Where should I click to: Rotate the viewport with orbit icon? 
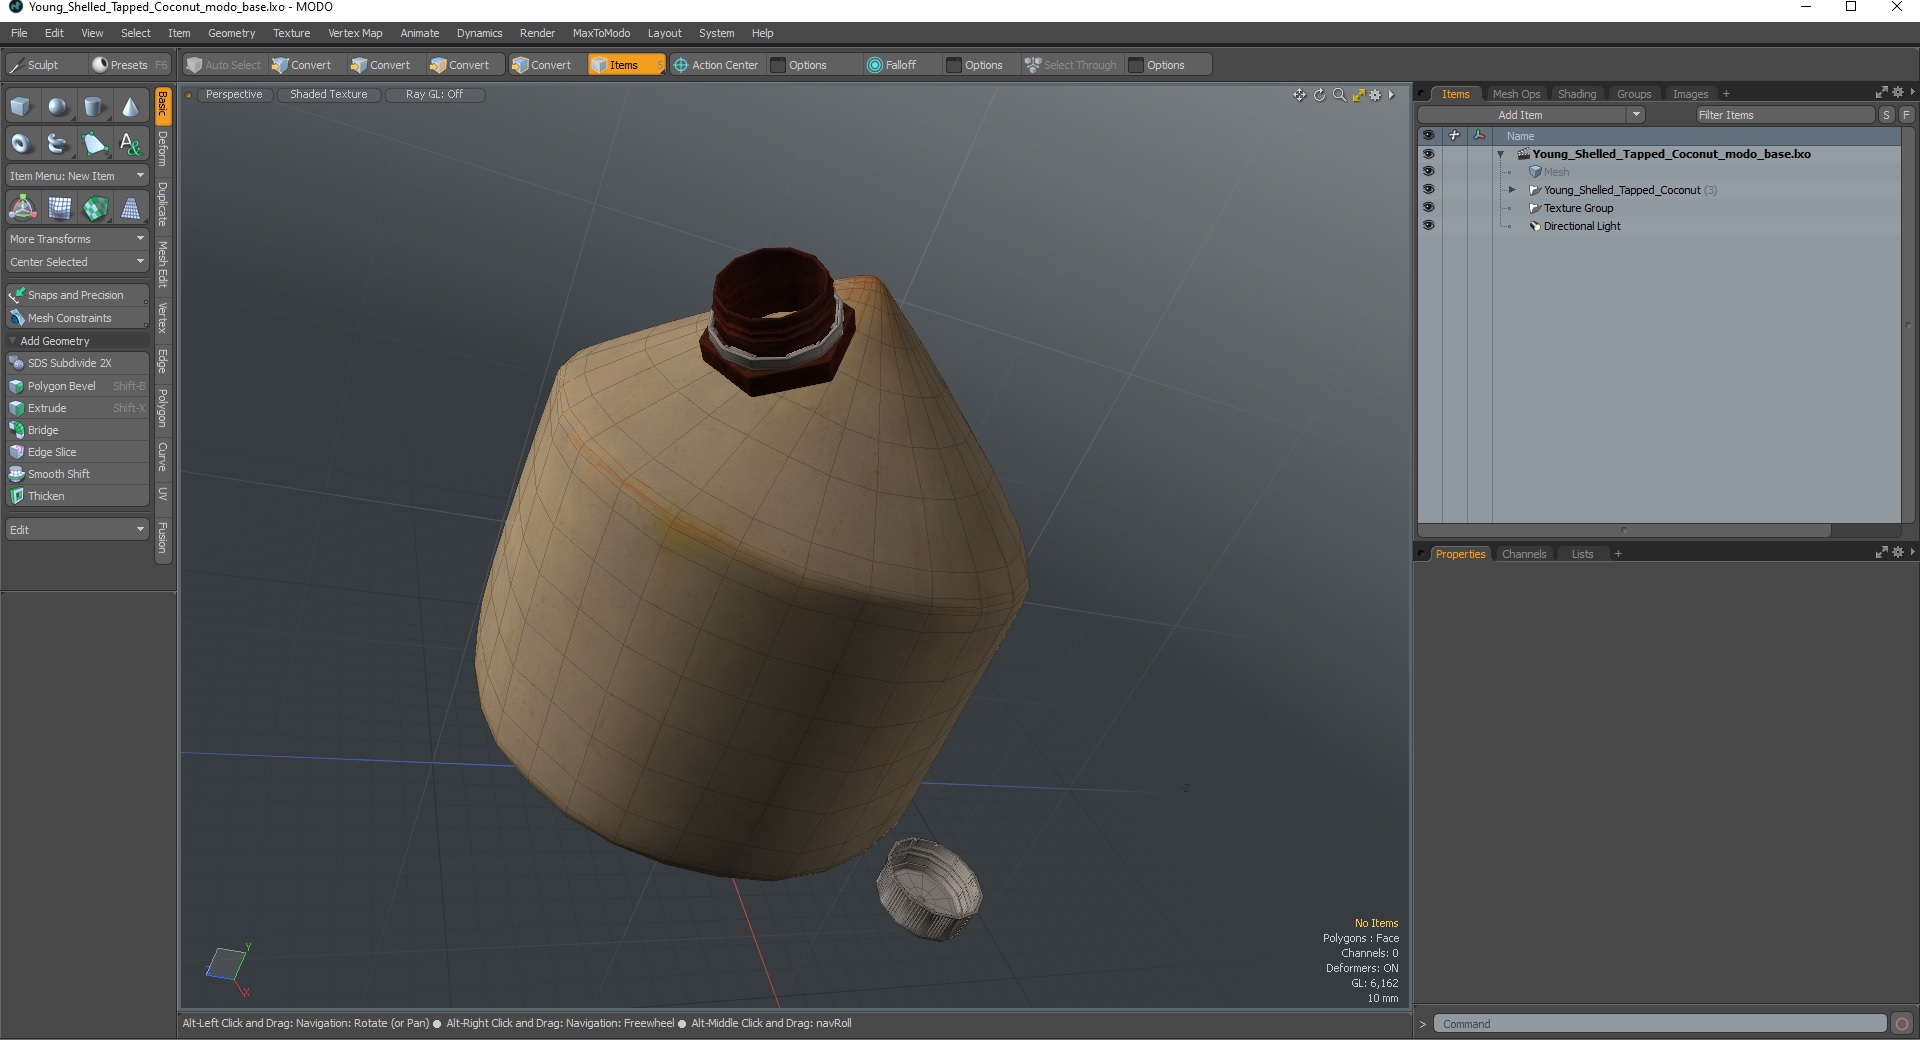(x=1319, y=95)
